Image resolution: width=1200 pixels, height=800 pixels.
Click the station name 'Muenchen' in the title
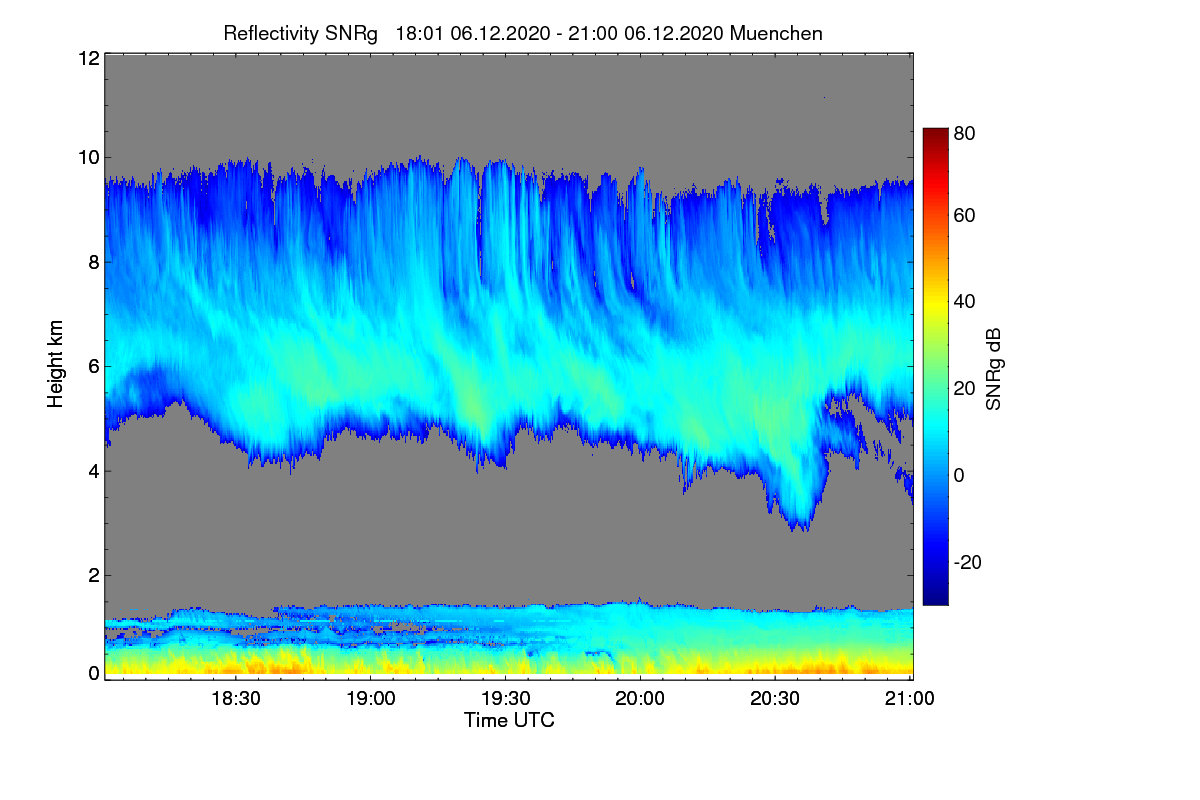[776, 33]
